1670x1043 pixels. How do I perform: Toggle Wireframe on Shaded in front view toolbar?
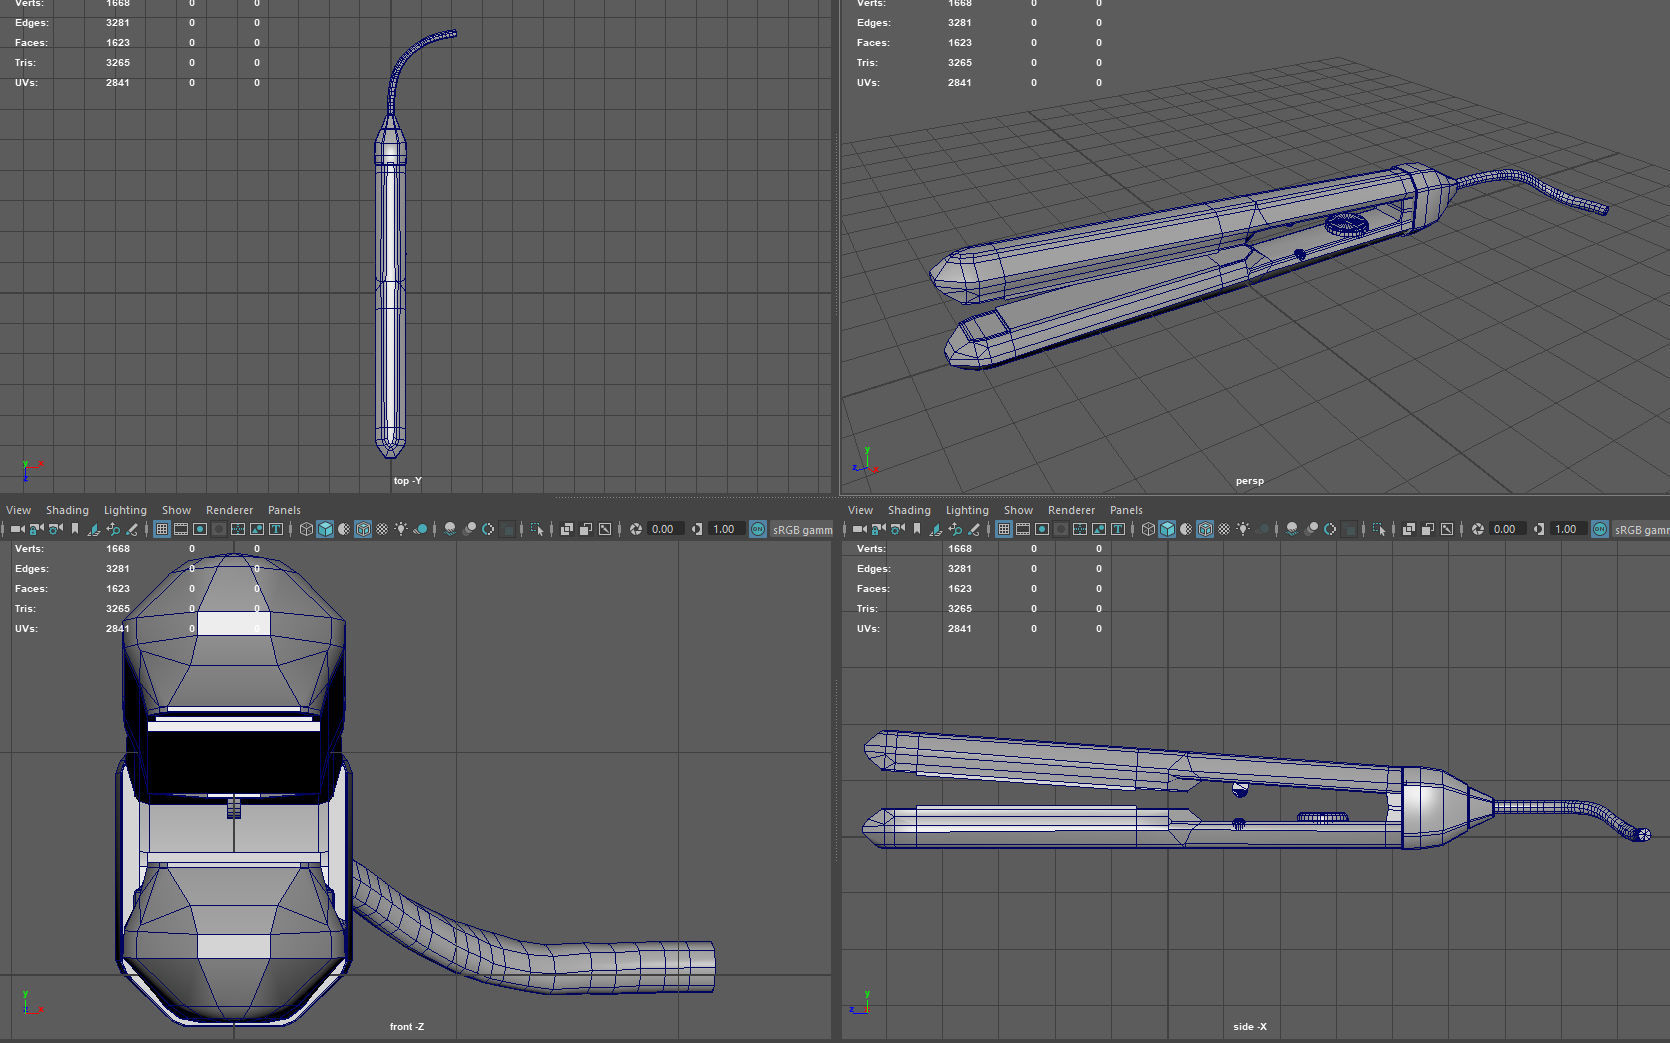coord(363,529)
